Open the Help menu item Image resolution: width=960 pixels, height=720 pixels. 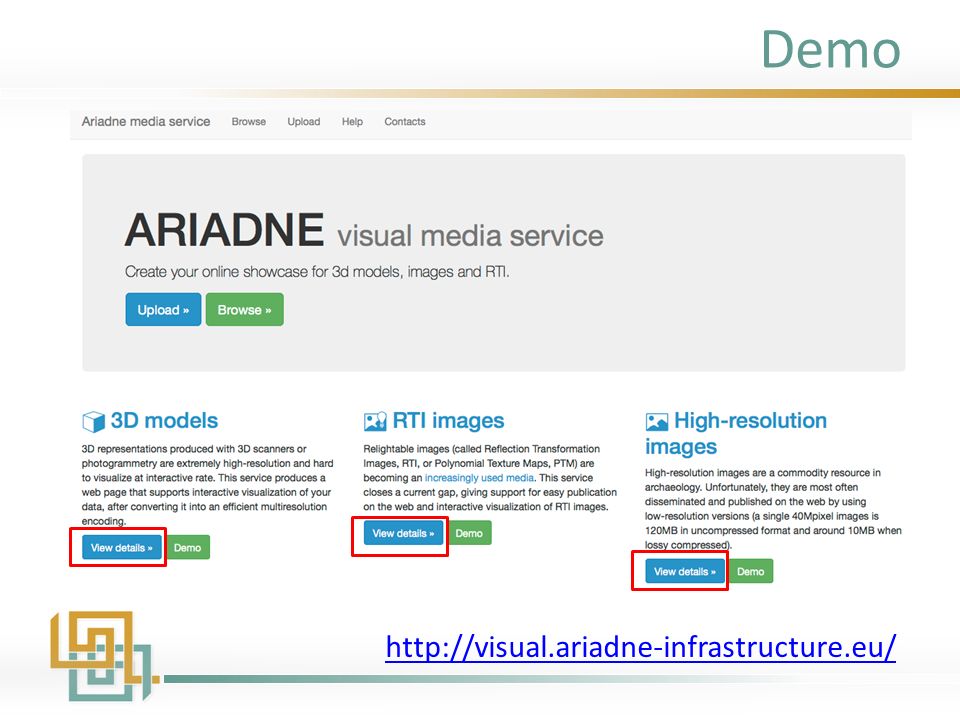352,121
